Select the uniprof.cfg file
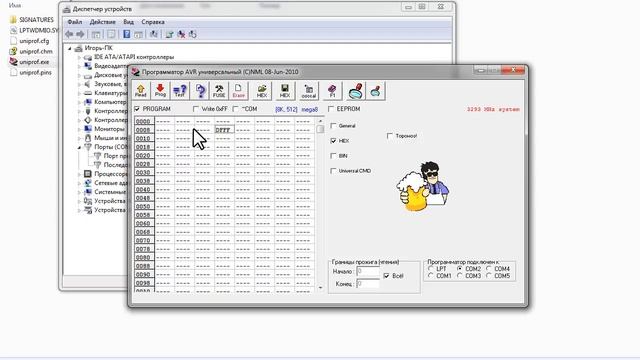The image size is (640, 360). [29, 41]
